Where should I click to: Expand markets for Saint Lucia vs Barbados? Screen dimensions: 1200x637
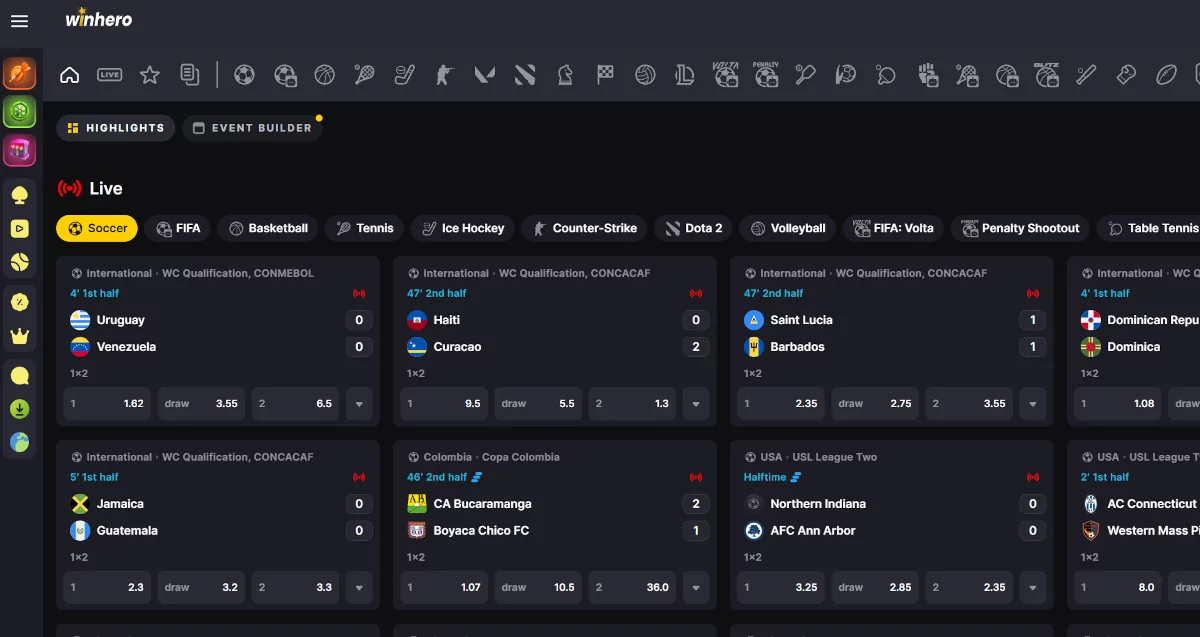click(1033, 404)
